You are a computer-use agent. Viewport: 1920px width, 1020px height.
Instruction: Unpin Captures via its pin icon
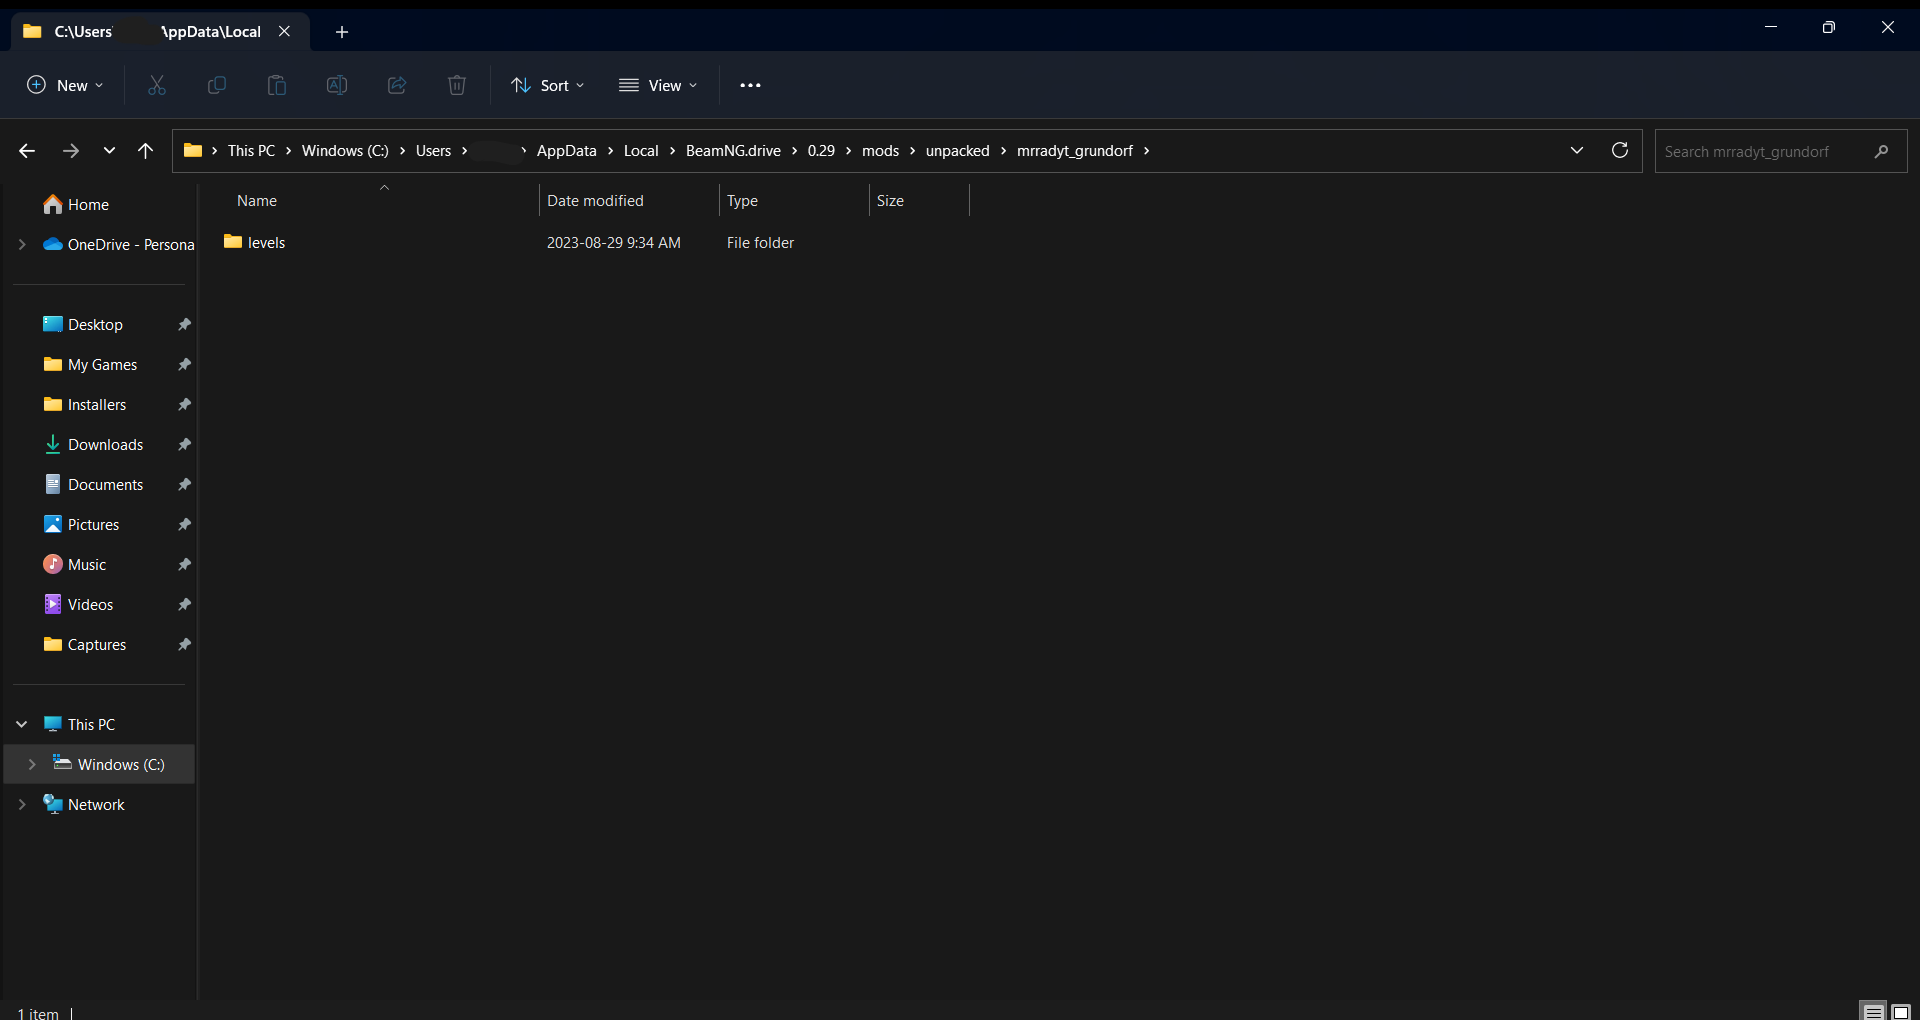coord(185,645)
